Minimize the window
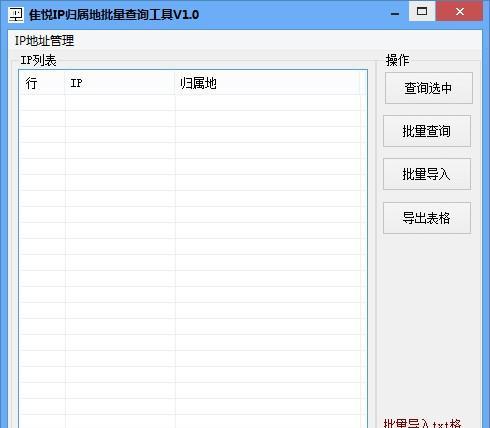The height and width of the screenshot is (428, 490). pos(395,13)
